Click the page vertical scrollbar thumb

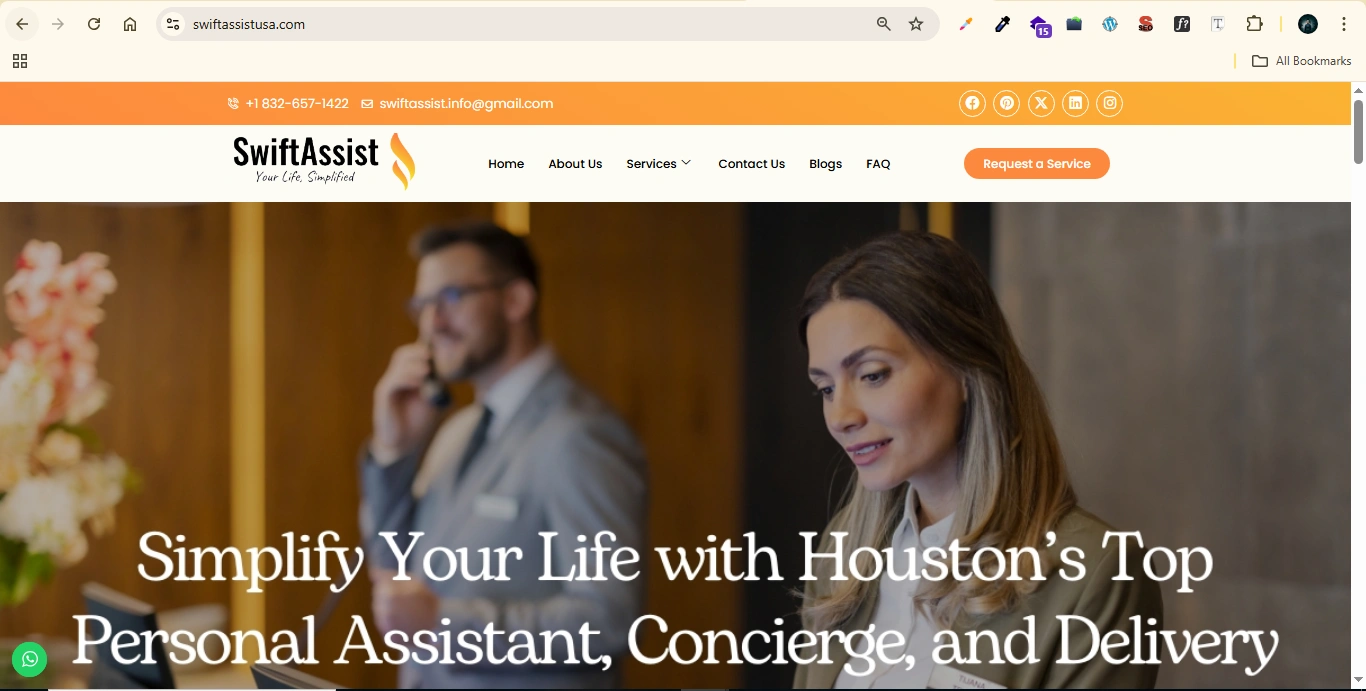[1358, 131]
